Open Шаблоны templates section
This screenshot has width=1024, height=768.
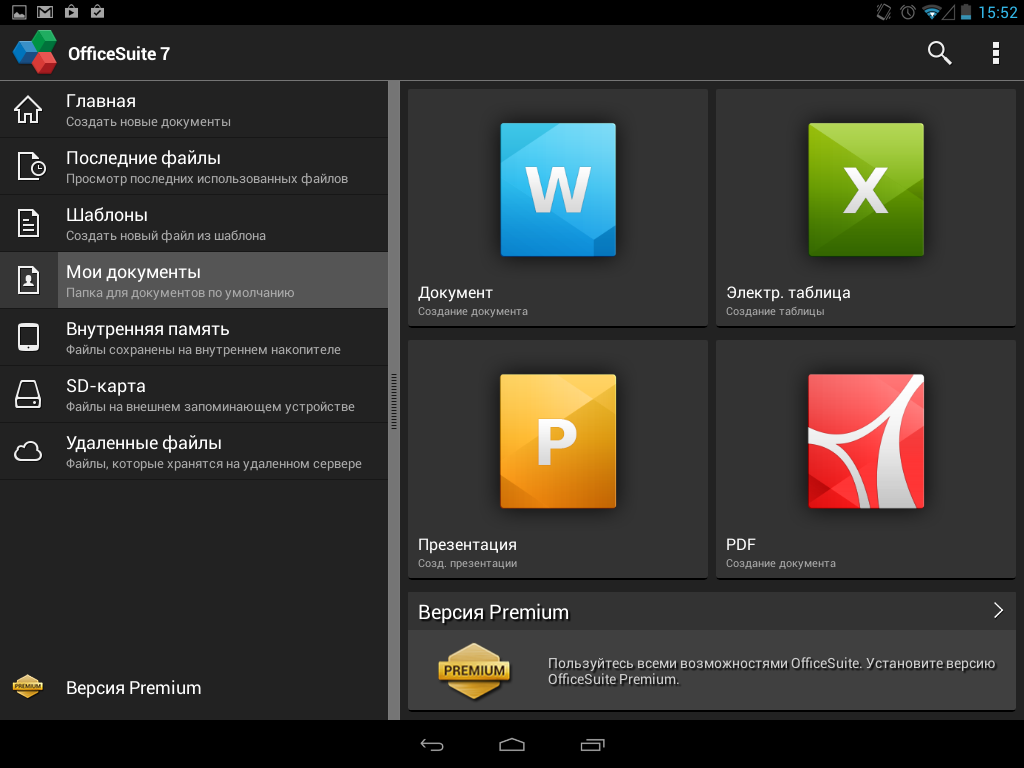click(x=194, y=223)
